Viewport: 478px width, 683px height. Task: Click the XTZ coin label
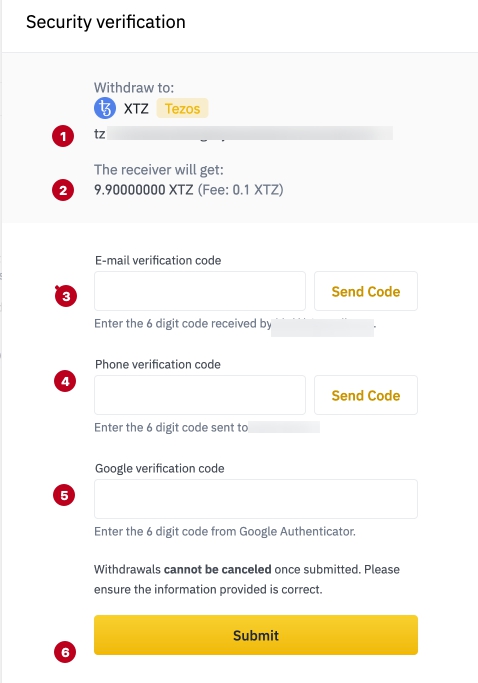coord(136,108)
